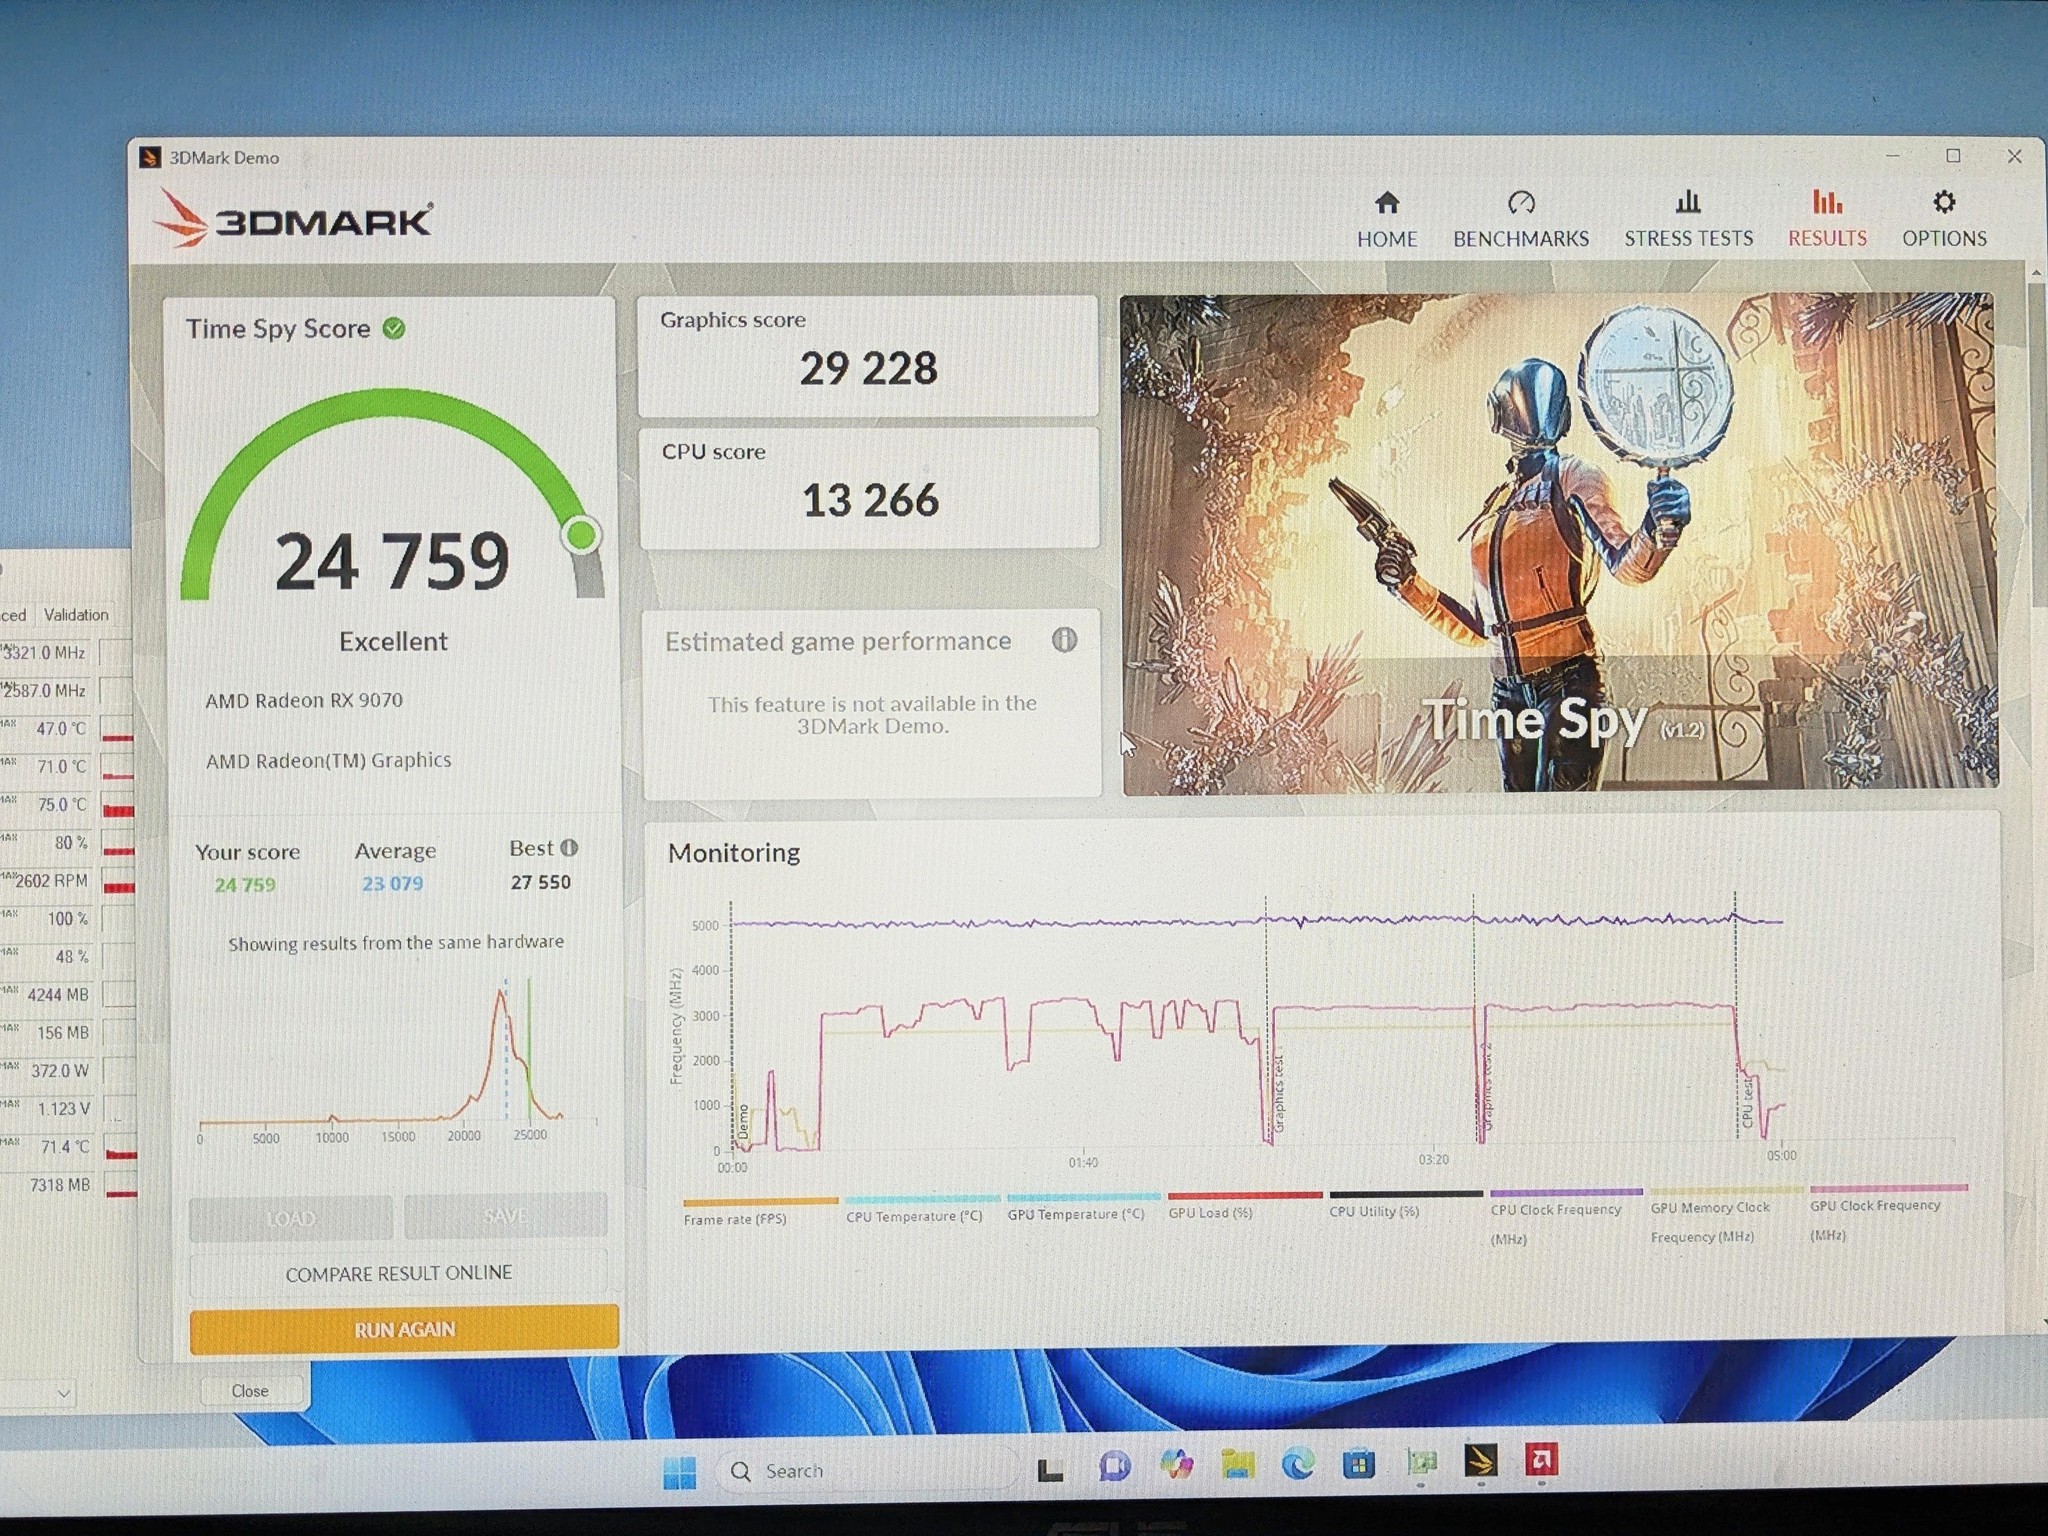The image size is (2048, 1536).
Task: Click the Best score 27 550
Action: pos(540,882)
